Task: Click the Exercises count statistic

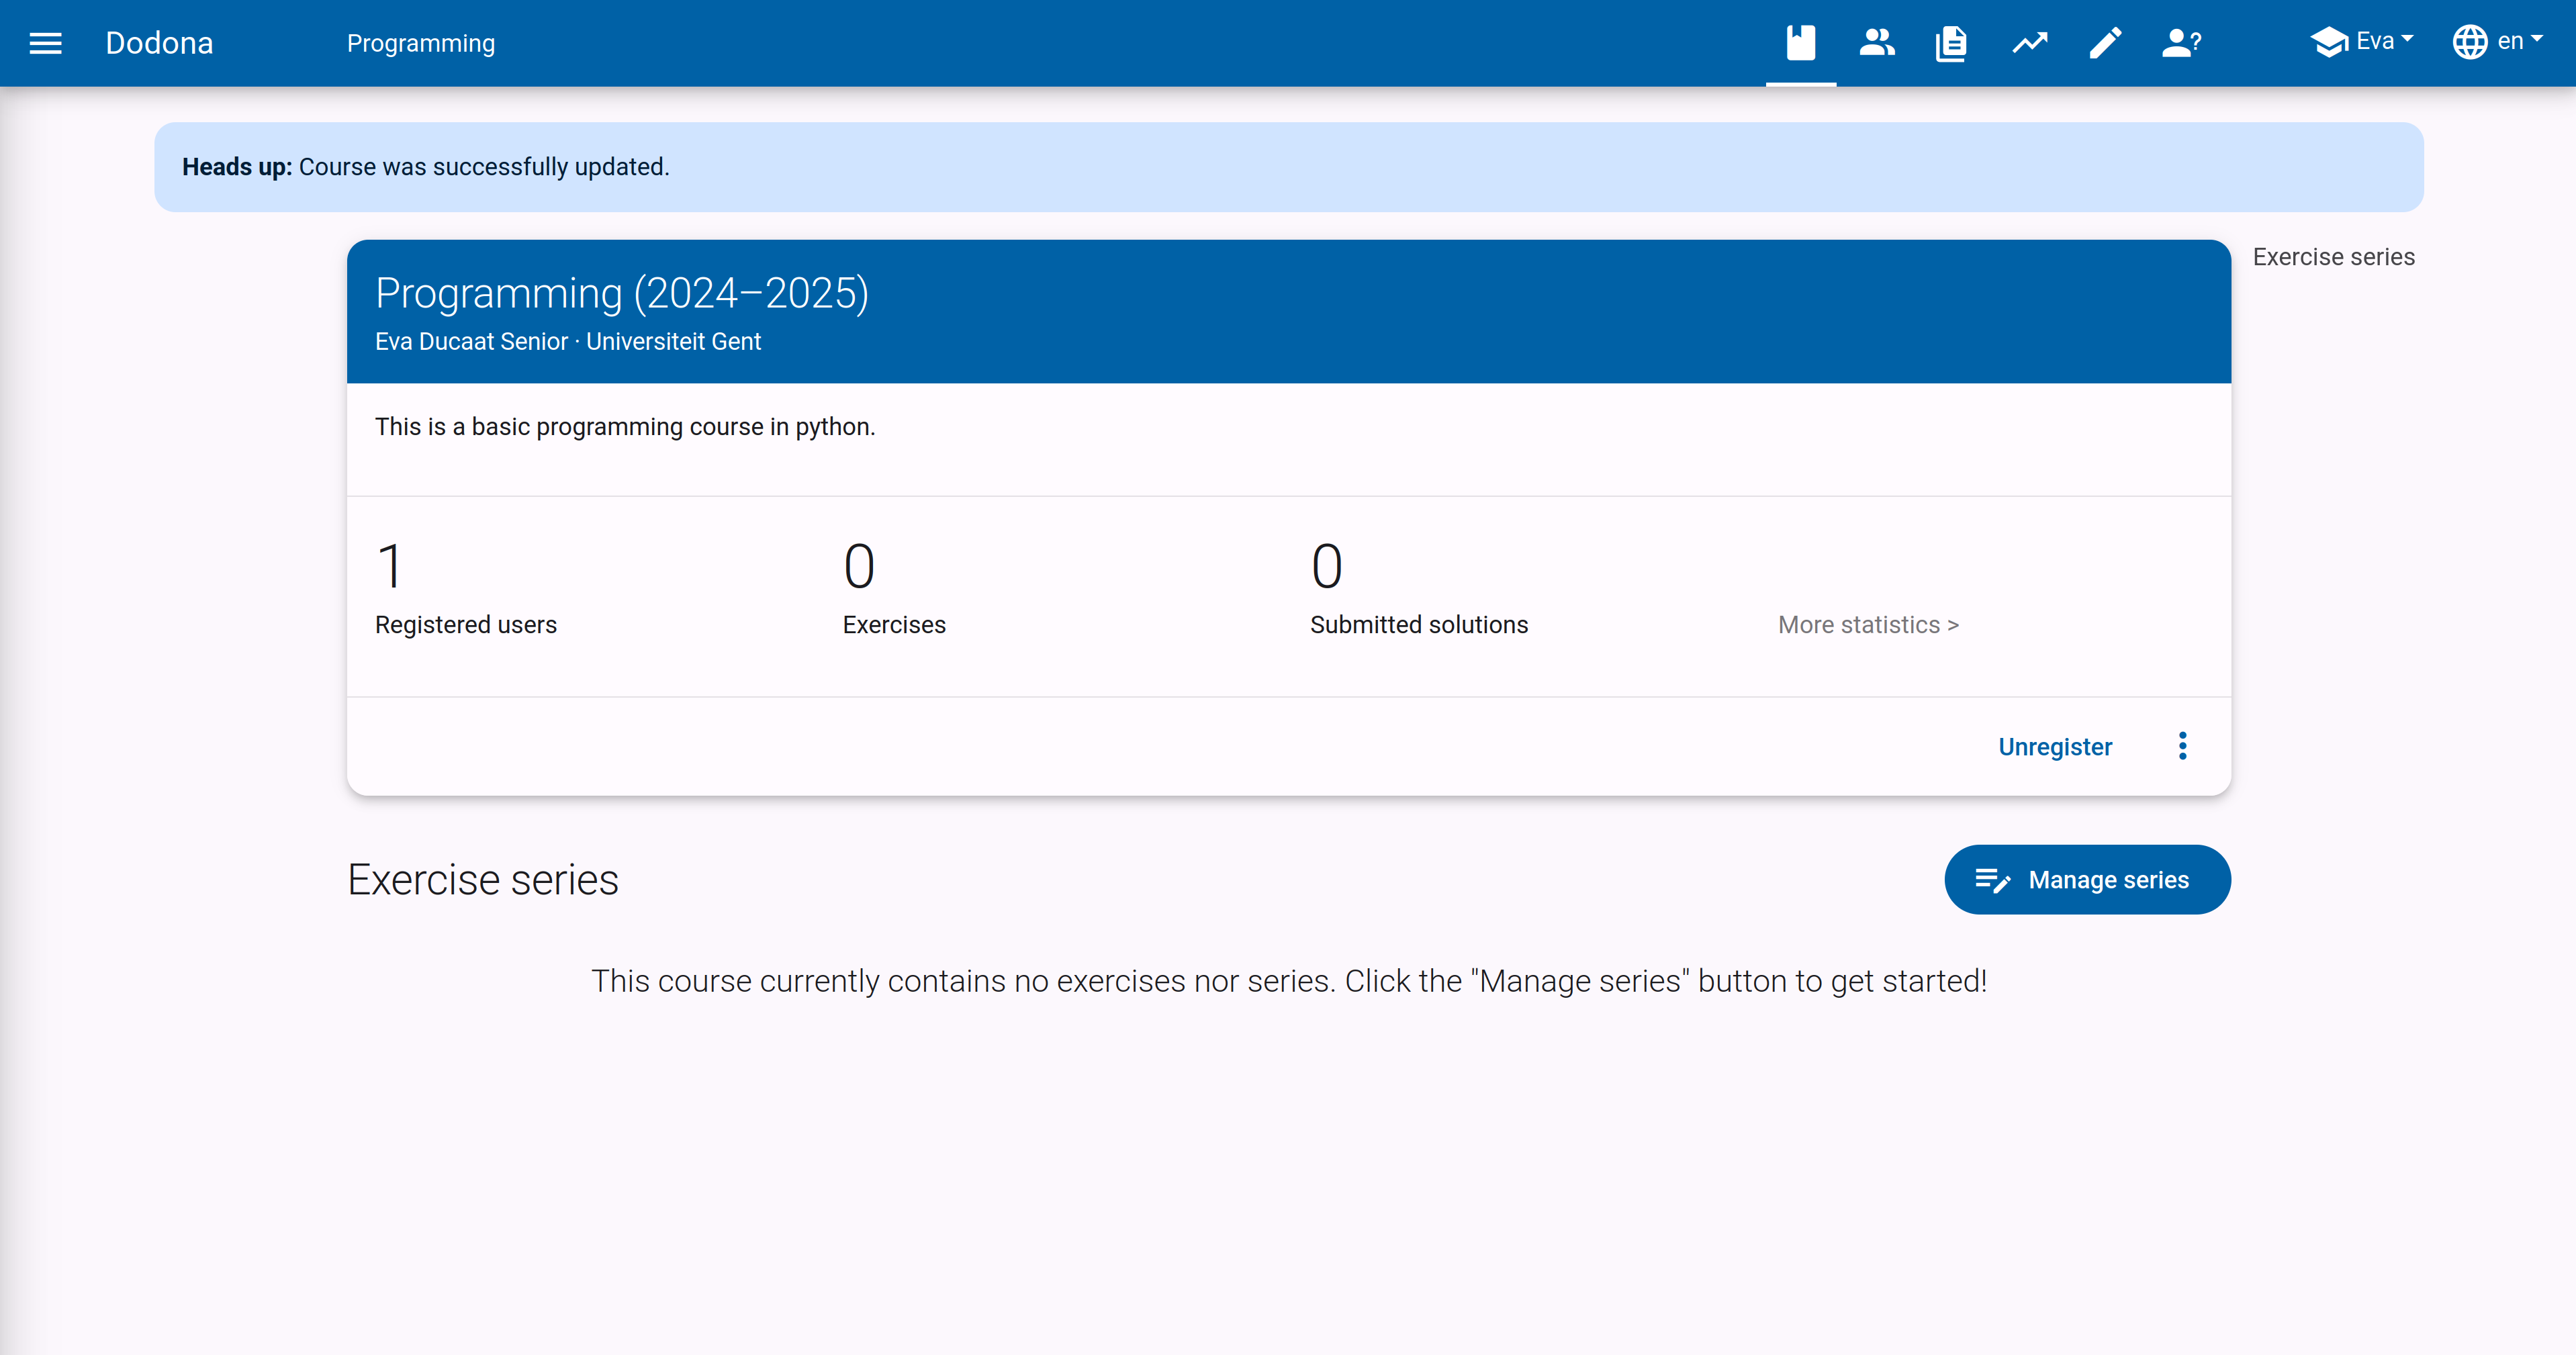Action: [894, 589]
